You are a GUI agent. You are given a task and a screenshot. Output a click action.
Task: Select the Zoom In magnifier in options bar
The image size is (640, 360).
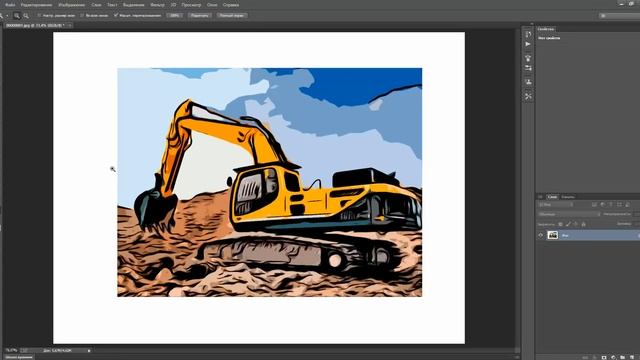[x=17, y=16]
